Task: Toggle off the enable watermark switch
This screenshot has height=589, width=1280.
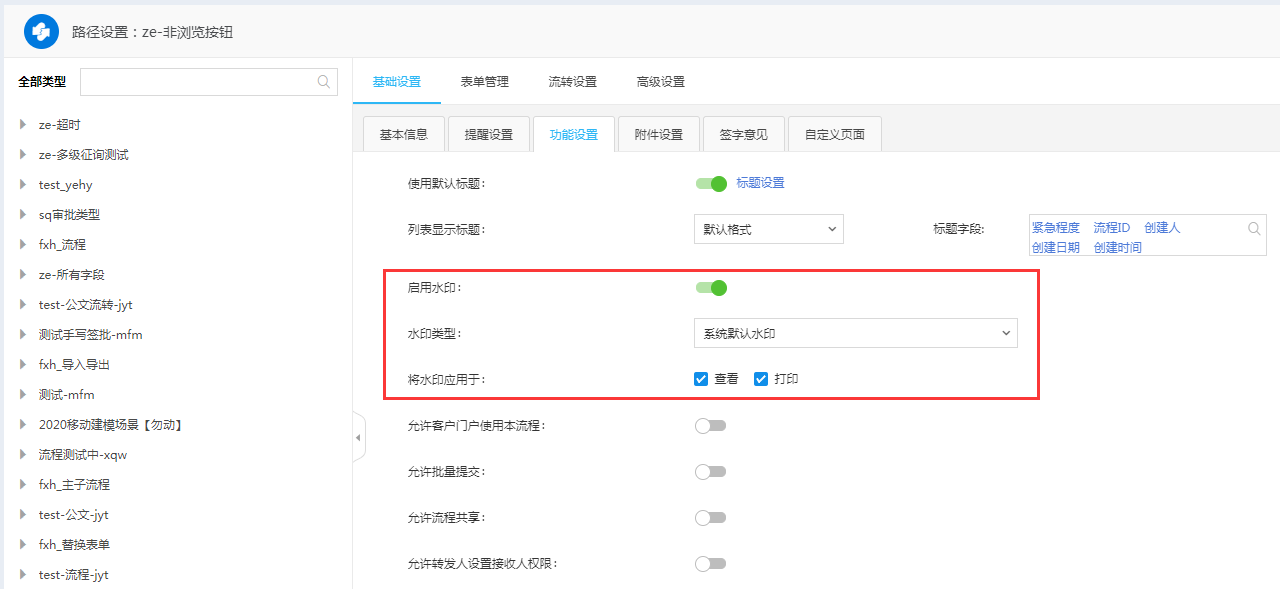Action: pos(711,288)
